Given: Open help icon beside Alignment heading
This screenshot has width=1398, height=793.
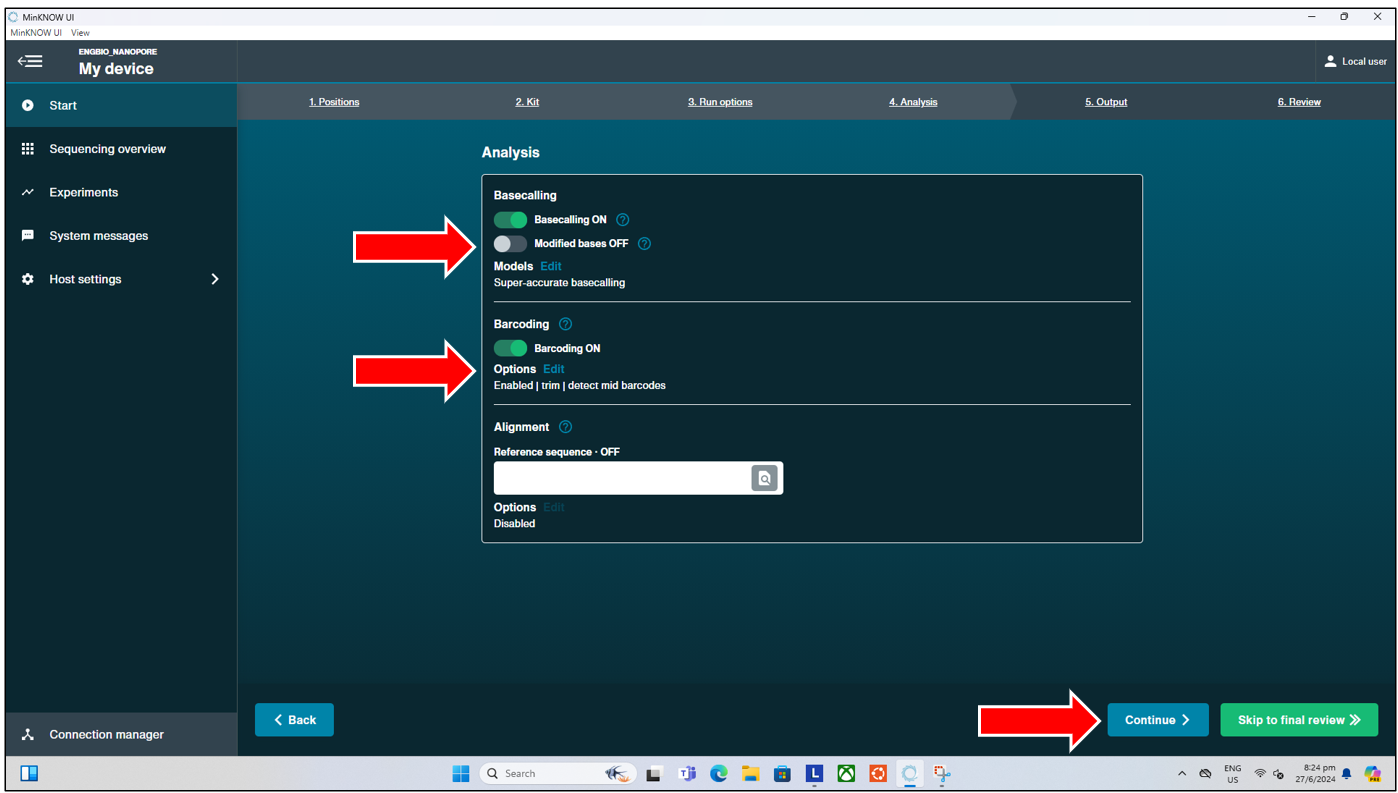Looking at the screenshot, I should [565, 427].
